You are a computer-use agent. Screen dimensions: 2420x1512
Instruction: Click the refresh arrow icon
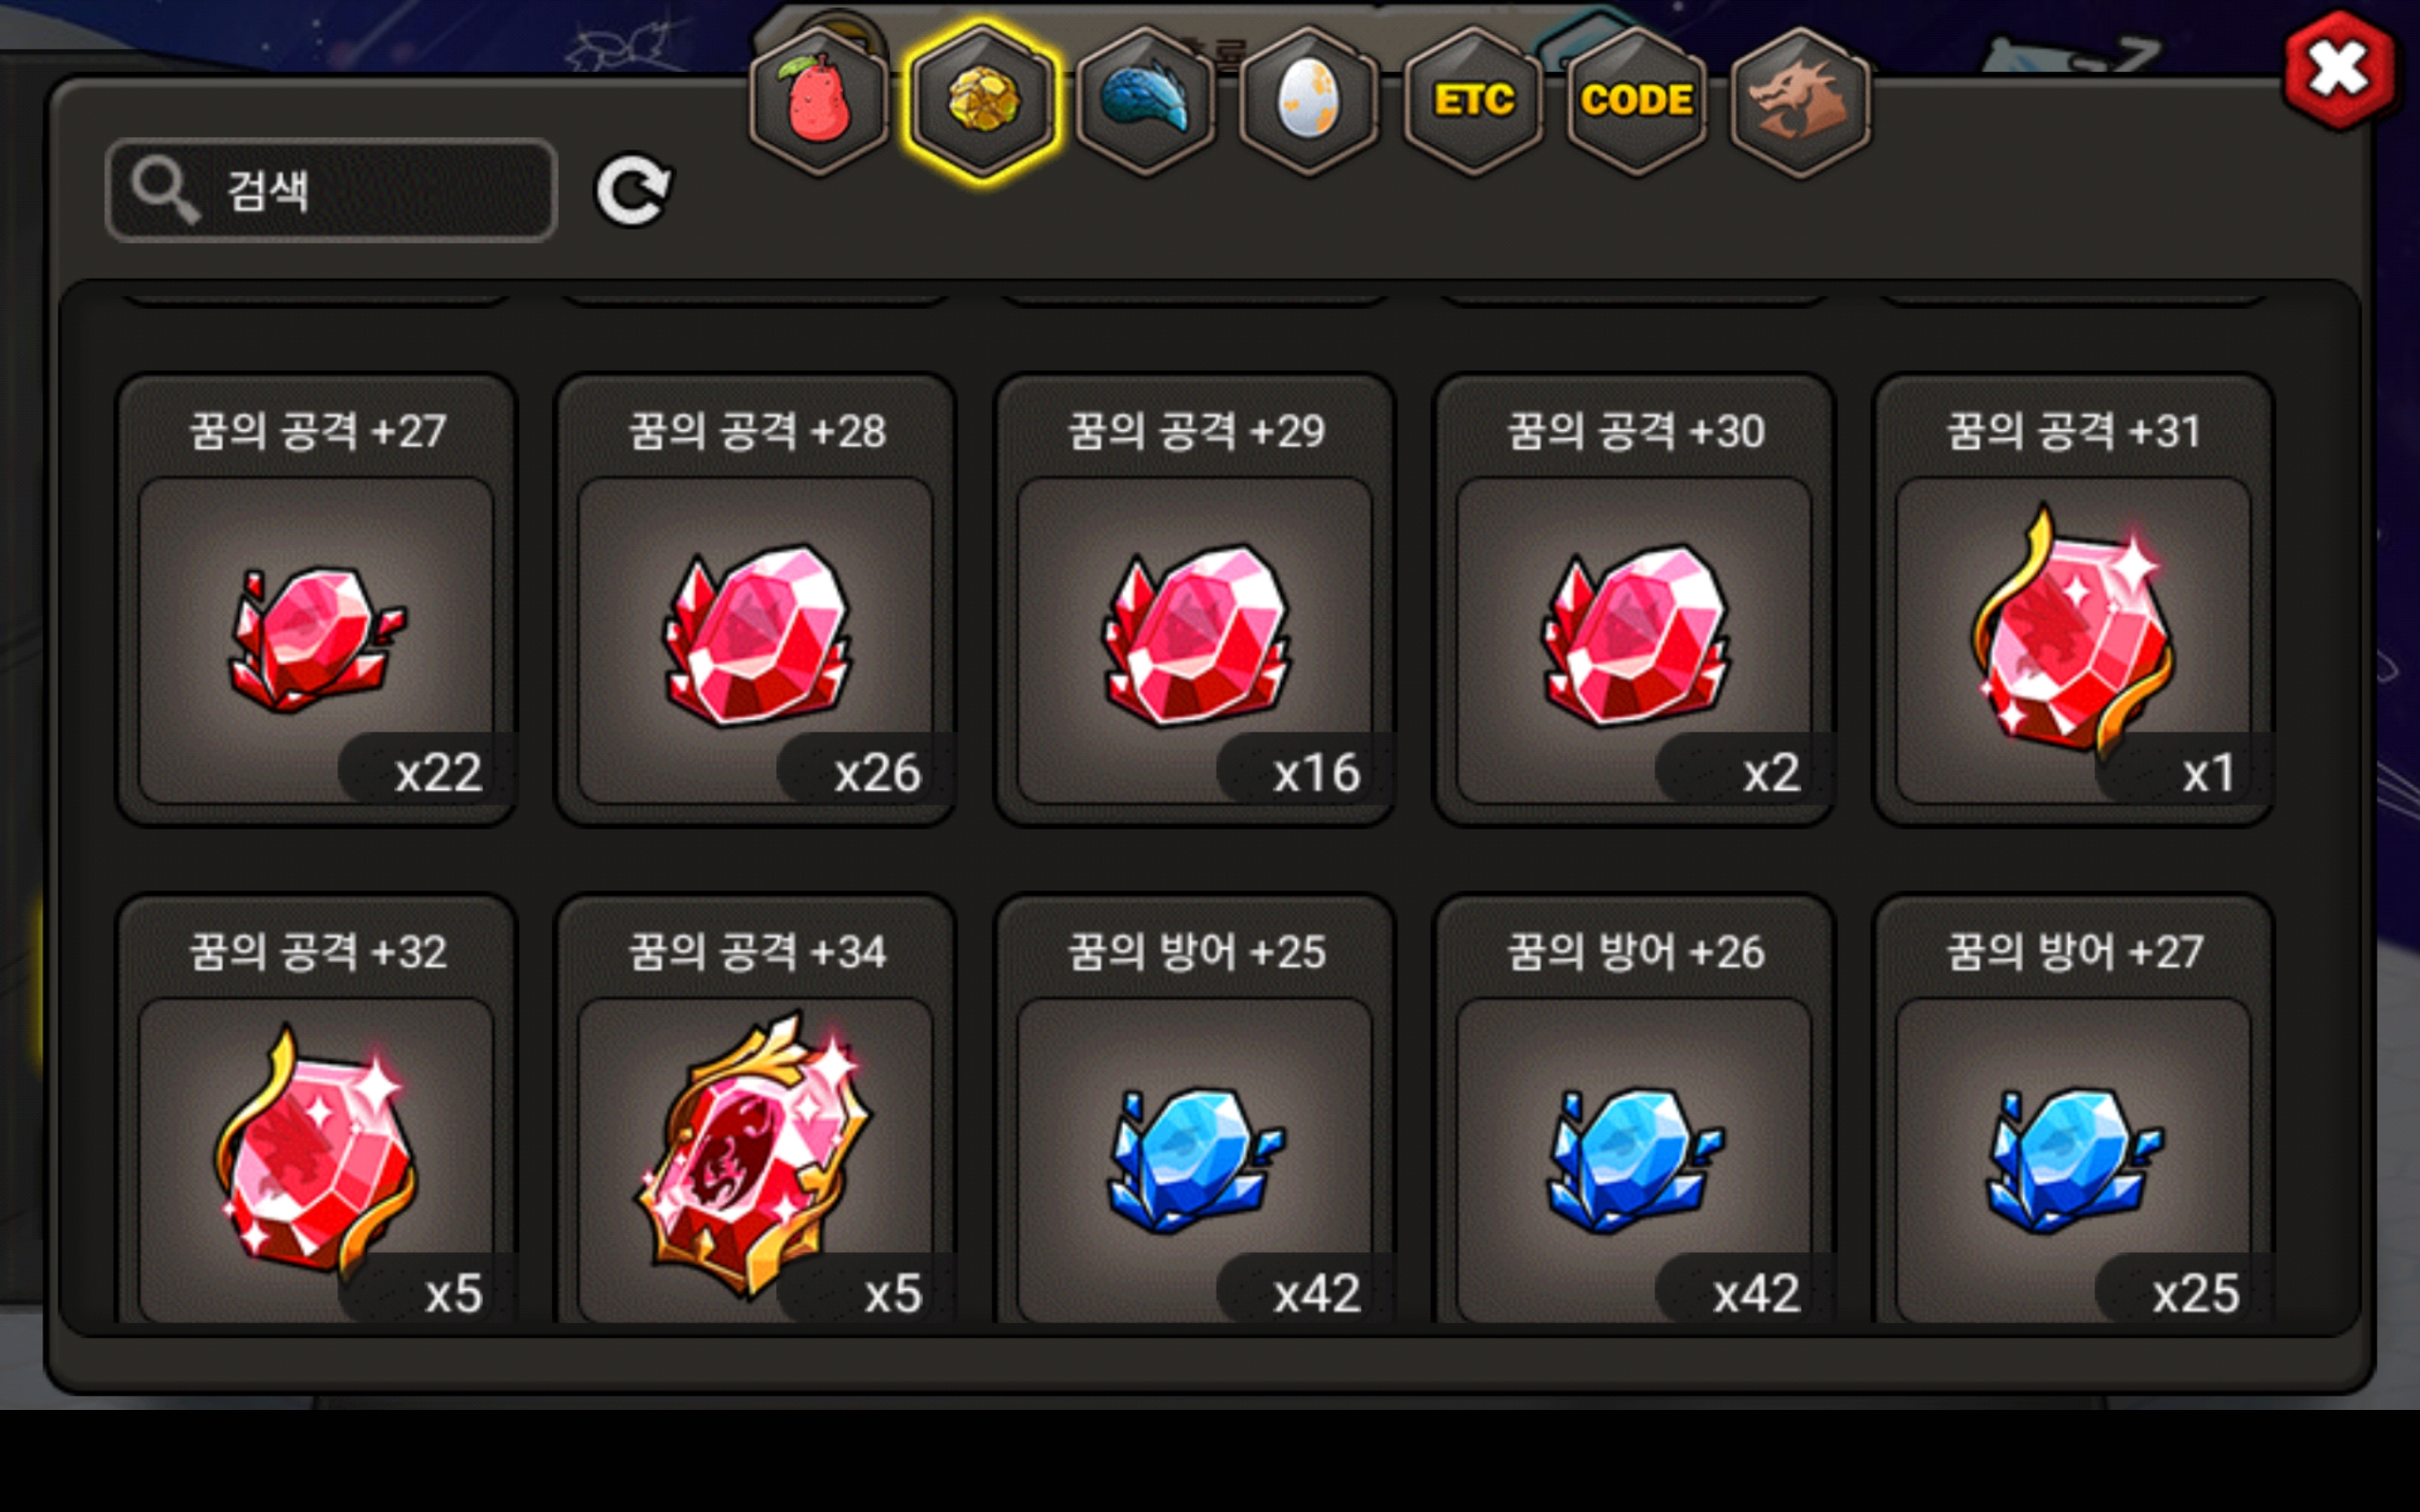click(x=634, y=190)
